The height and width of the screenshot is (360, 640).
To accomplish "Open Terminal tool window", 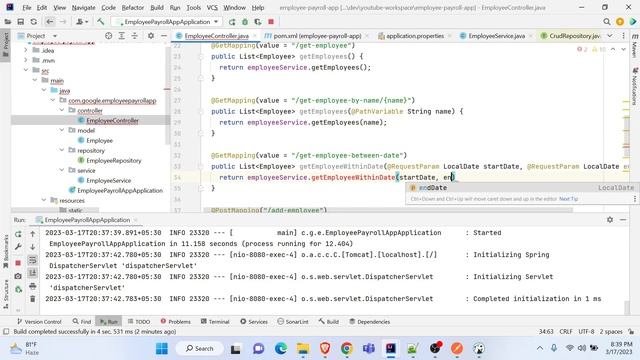I will [x=215, y=322].
